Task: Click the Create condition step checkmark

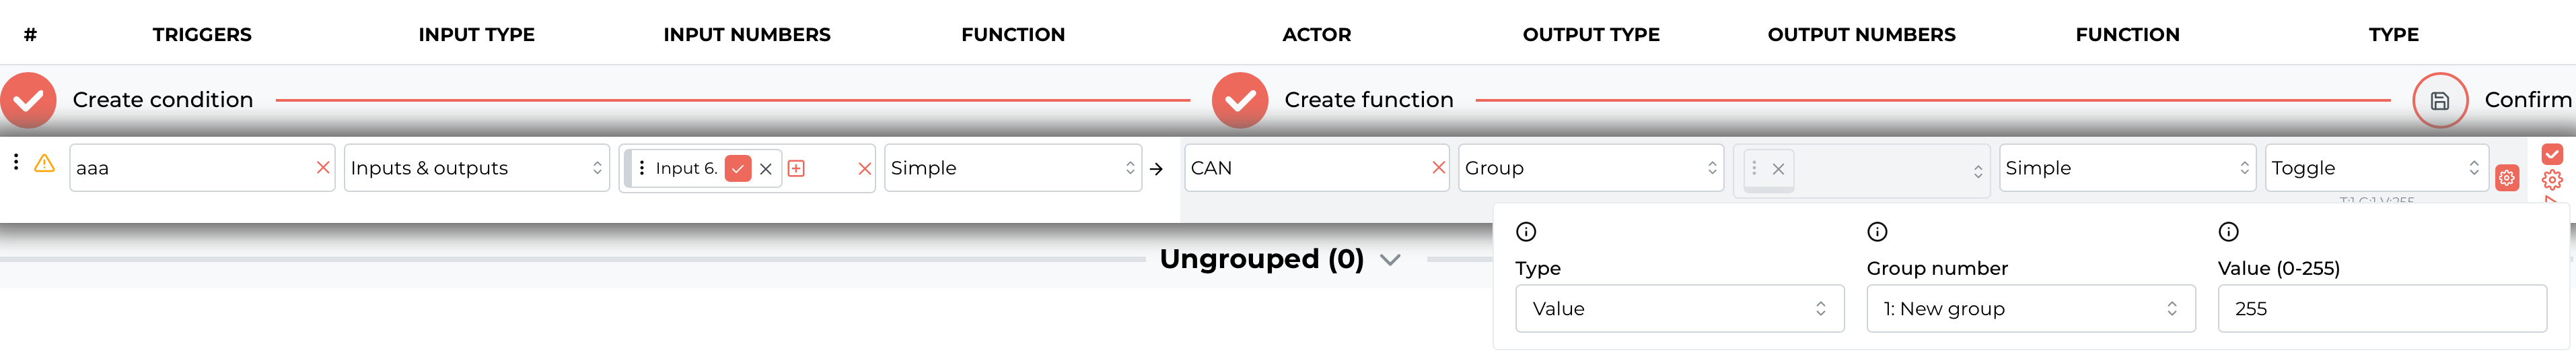Action: coord(28,100)
